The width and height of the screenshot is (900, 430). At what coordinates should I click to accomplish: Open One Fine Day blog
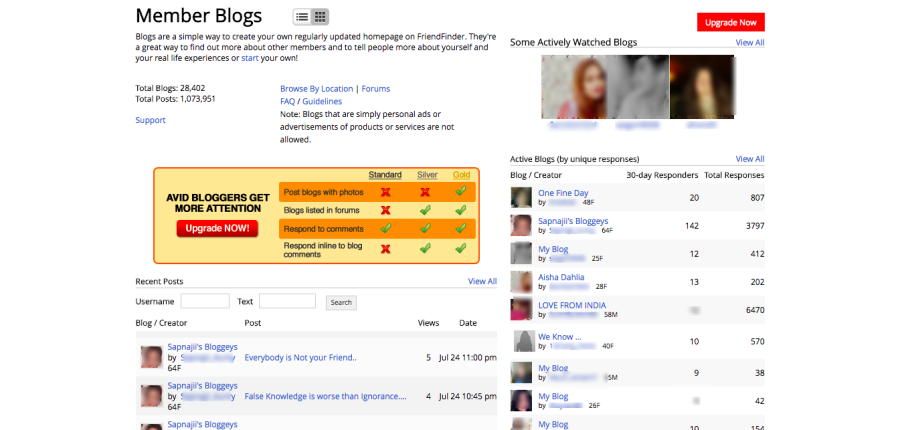click(x=563, y=193)
